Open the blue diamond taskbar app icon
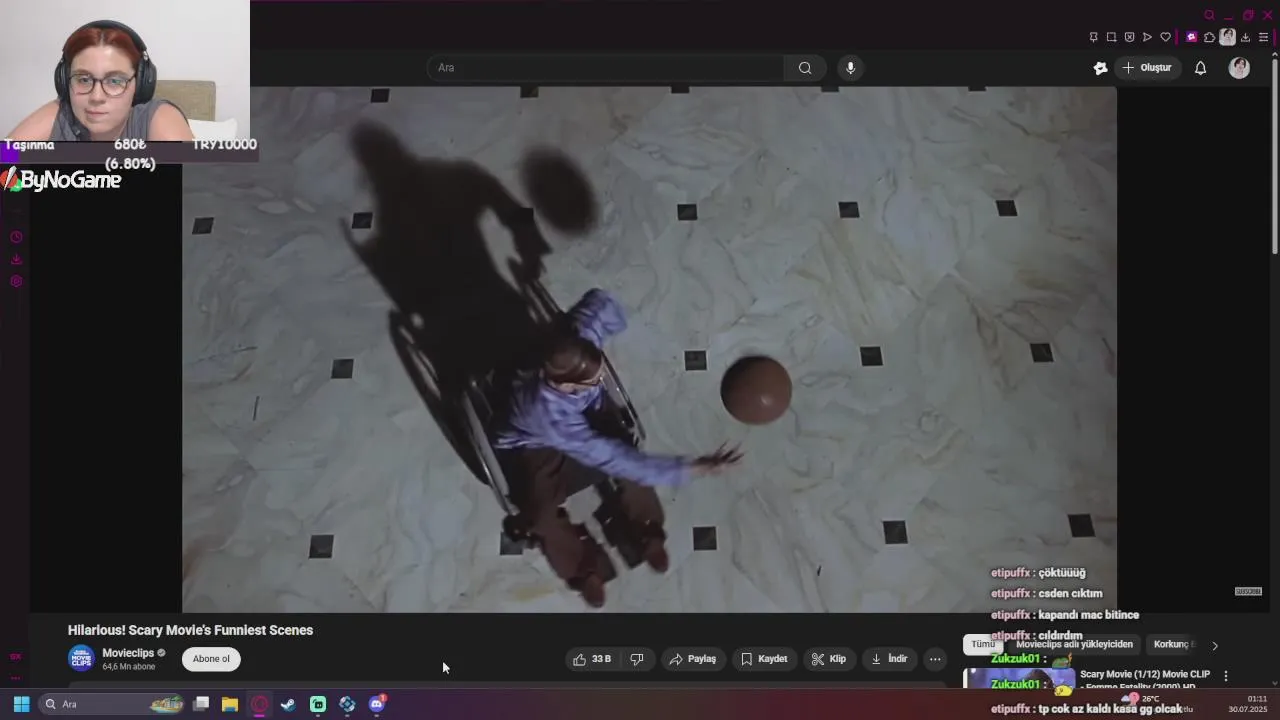This screenshot has width=1280, height=720. (347, 704)
